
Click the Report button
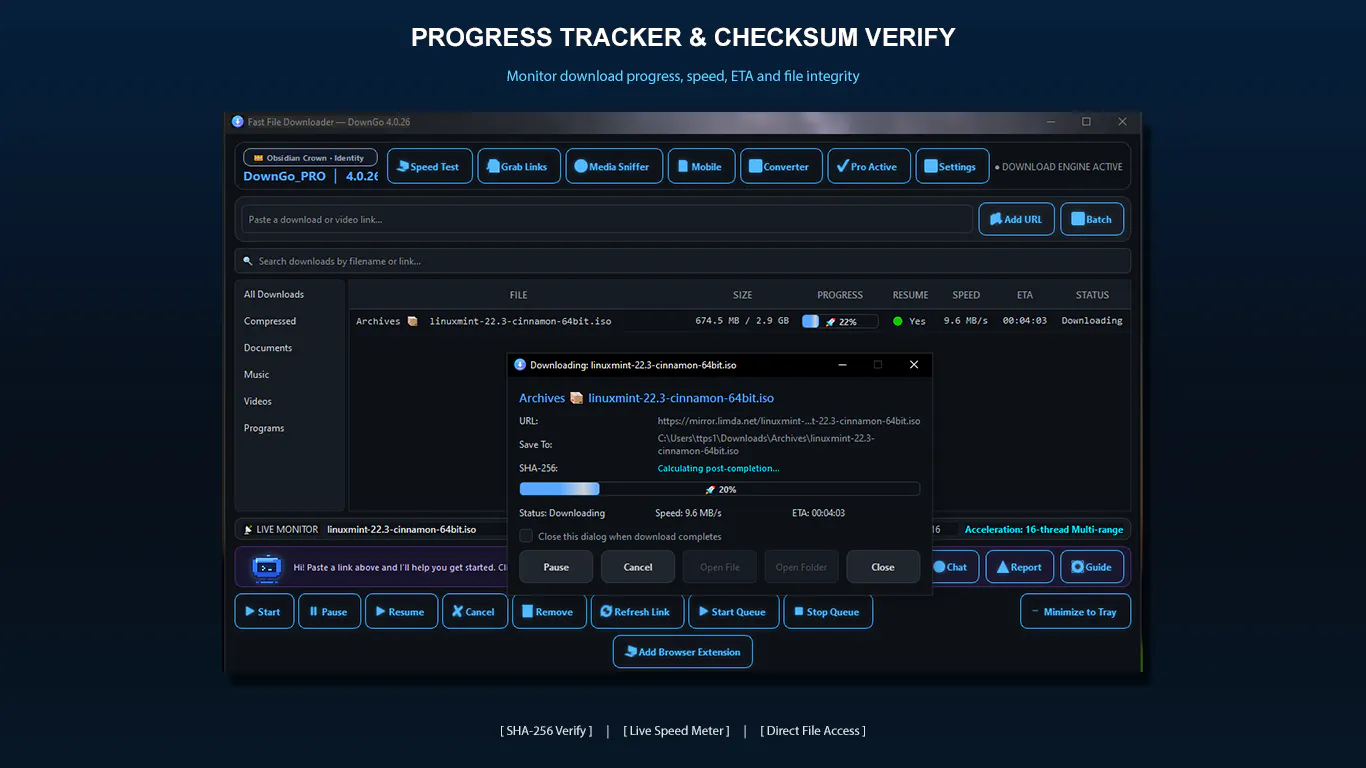(x=1020, y=567)
